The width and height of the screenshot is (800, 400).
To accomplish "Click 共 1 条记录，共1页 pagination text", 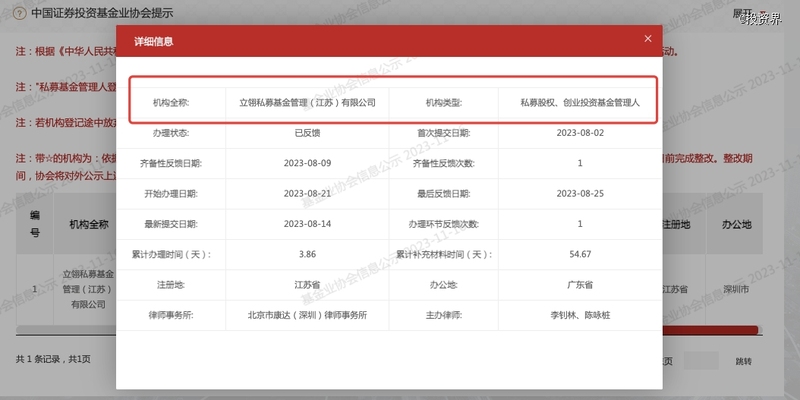I will (x=53, y=359).
